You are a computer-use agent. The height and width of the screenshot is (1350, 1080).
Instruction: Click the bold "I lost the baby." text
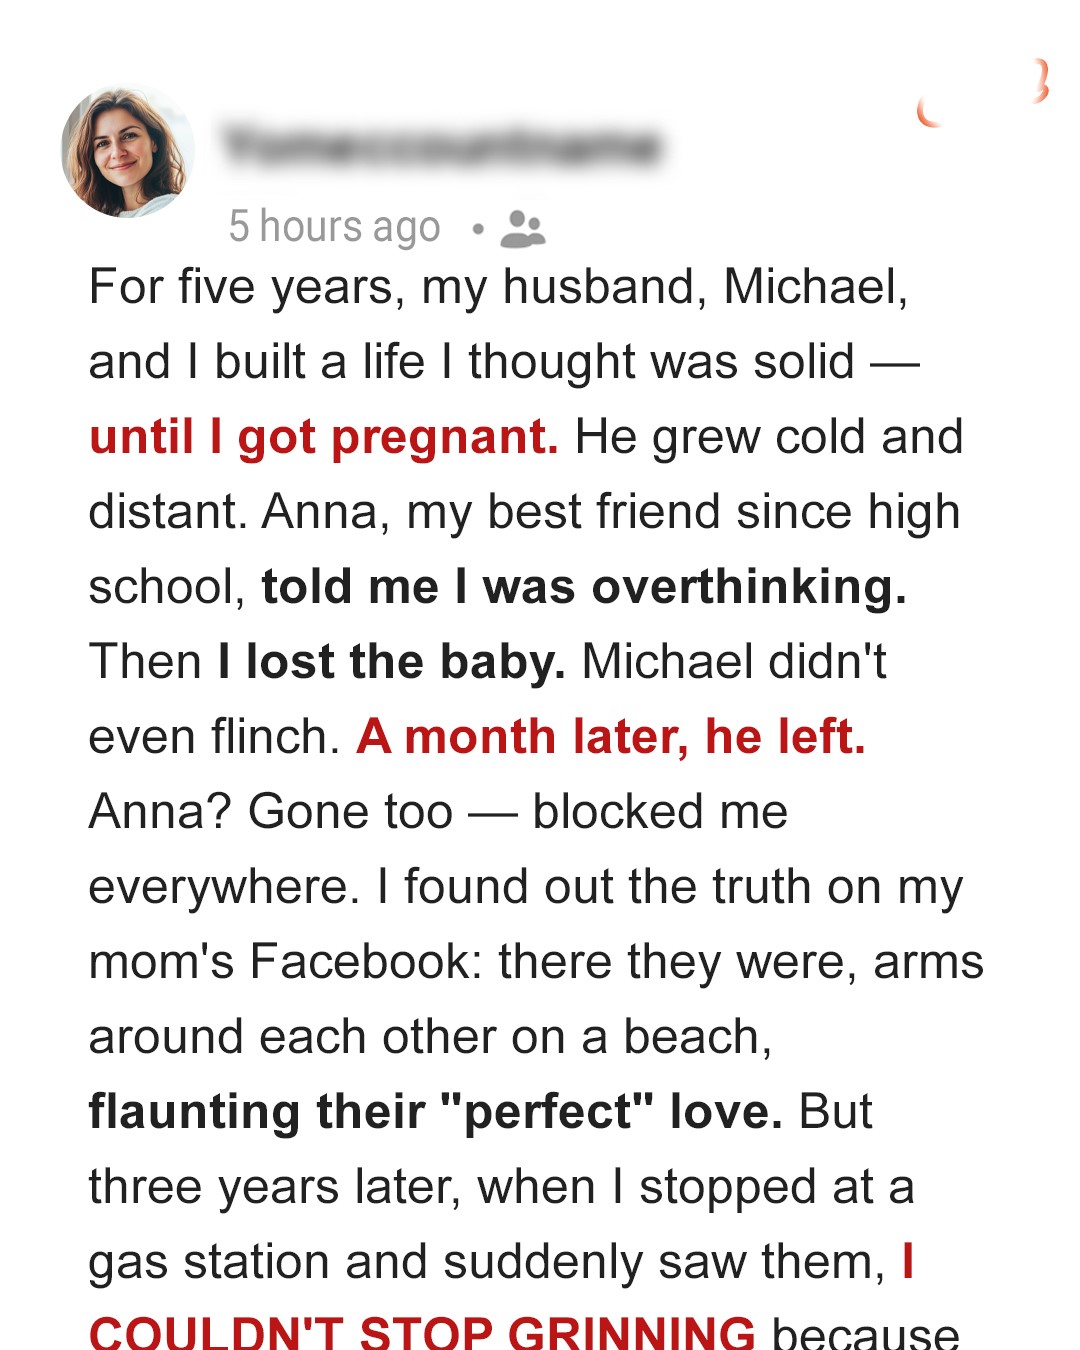[392, 662]
